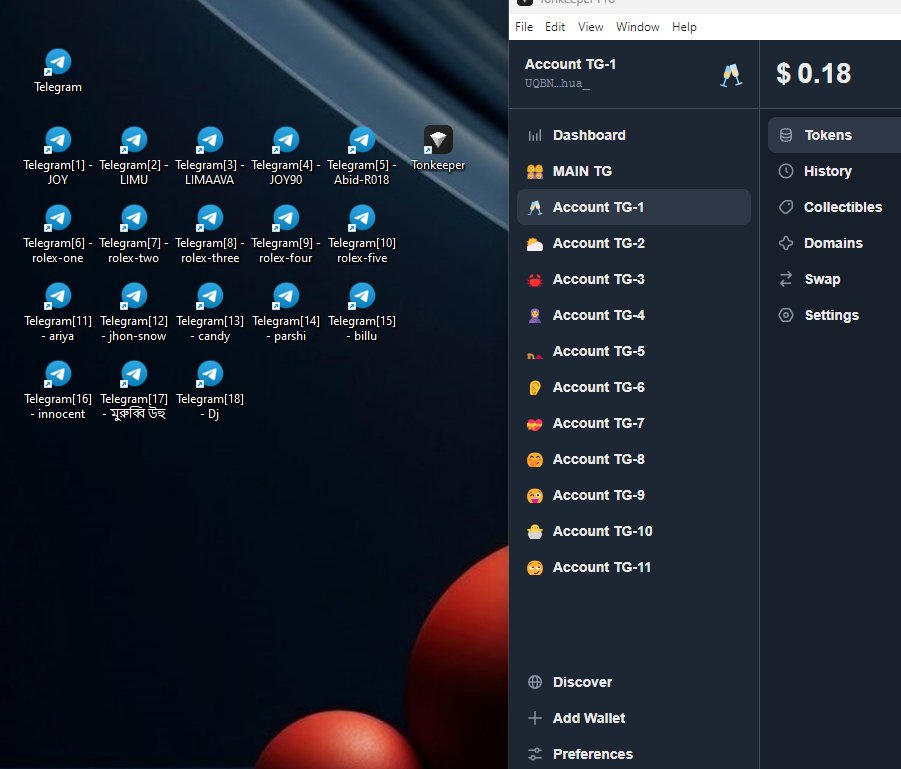This screenshot has height=769, width=901.
Task: Switch to wallet Account TG-10
Action: [x=634, y=531]
